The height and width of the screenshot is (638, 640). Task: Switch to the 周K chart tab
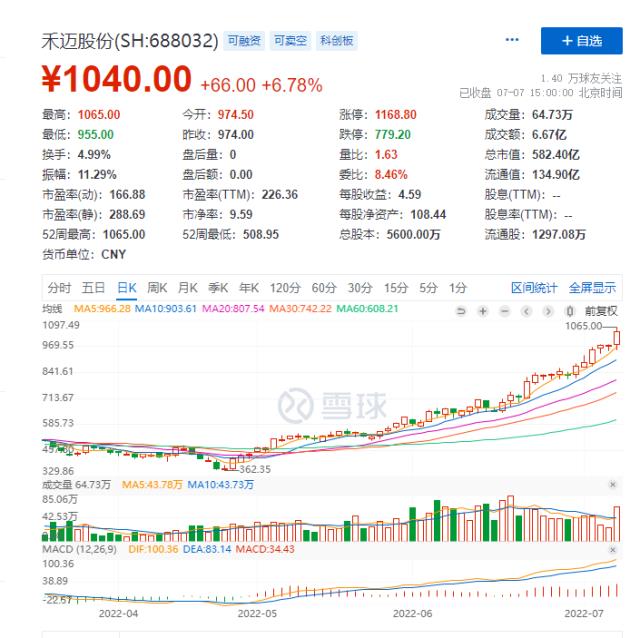click(x=157, y=288)
